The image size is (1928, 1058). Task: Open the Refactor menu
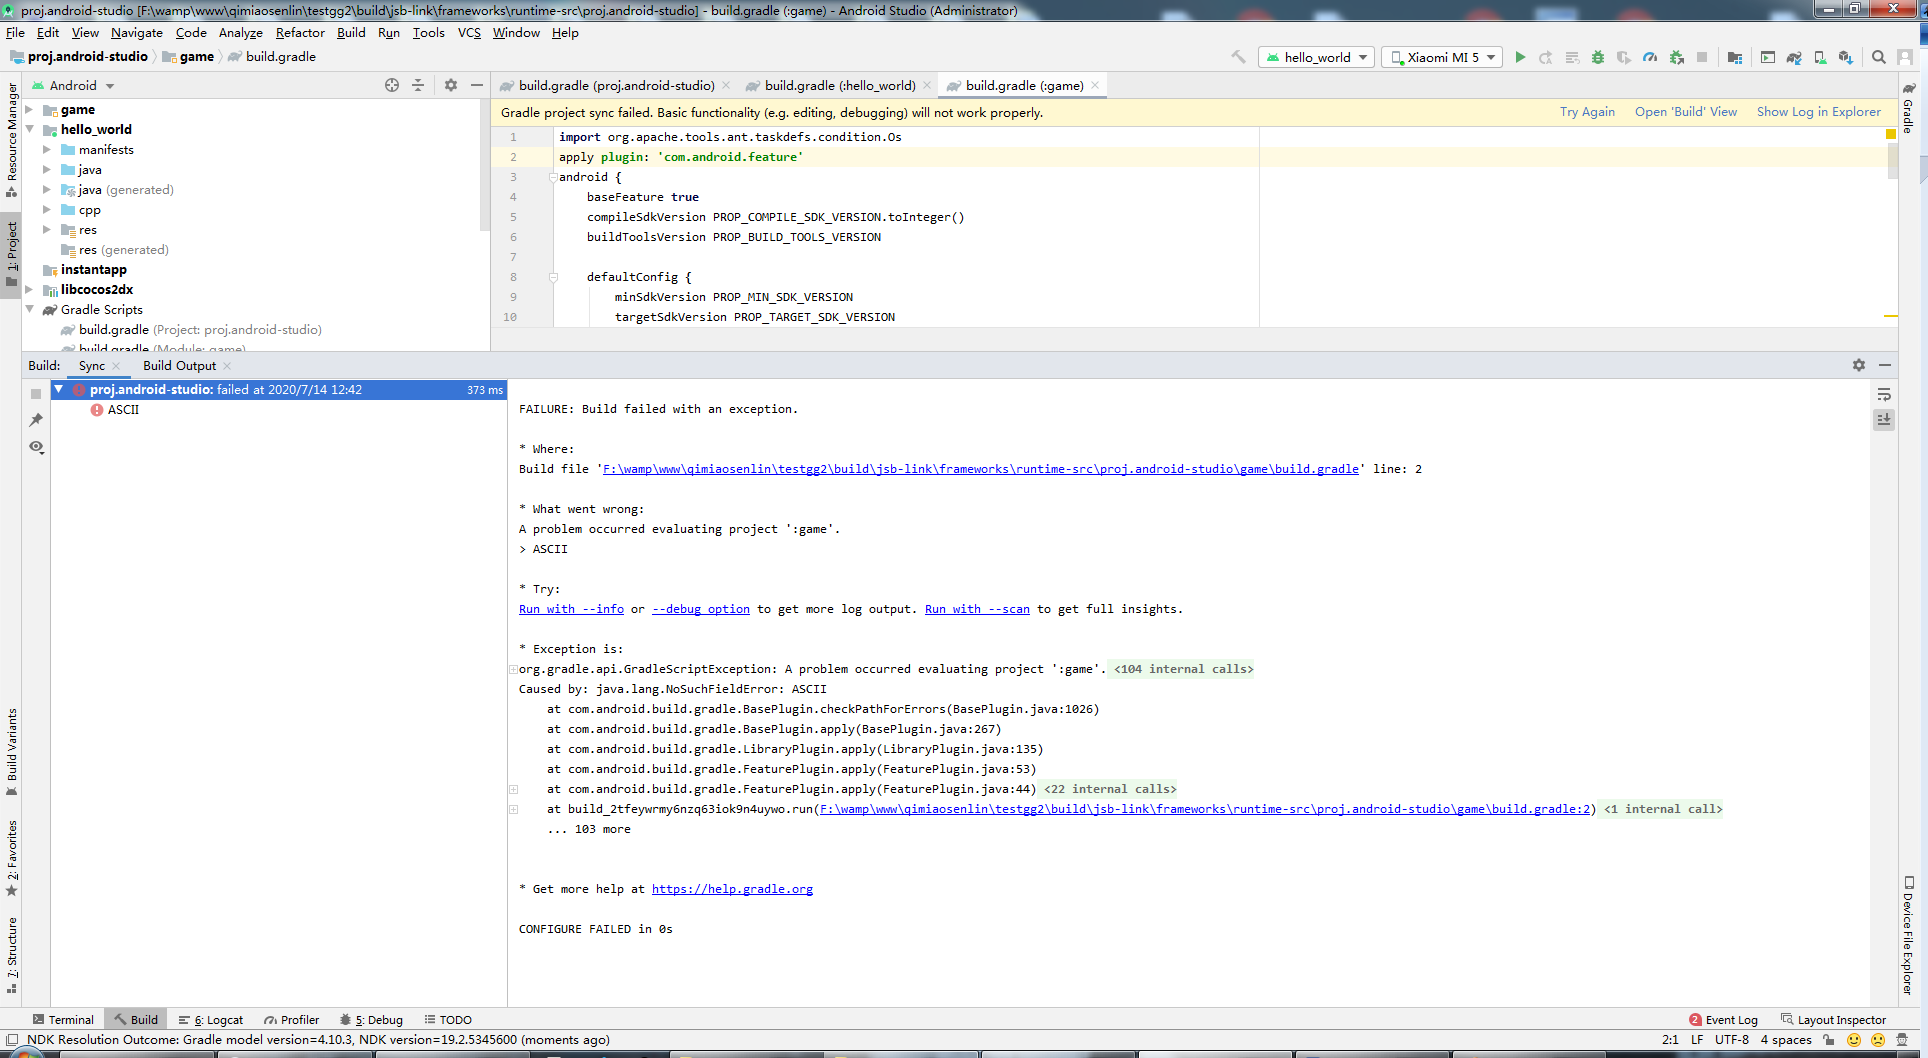[300, 33]
